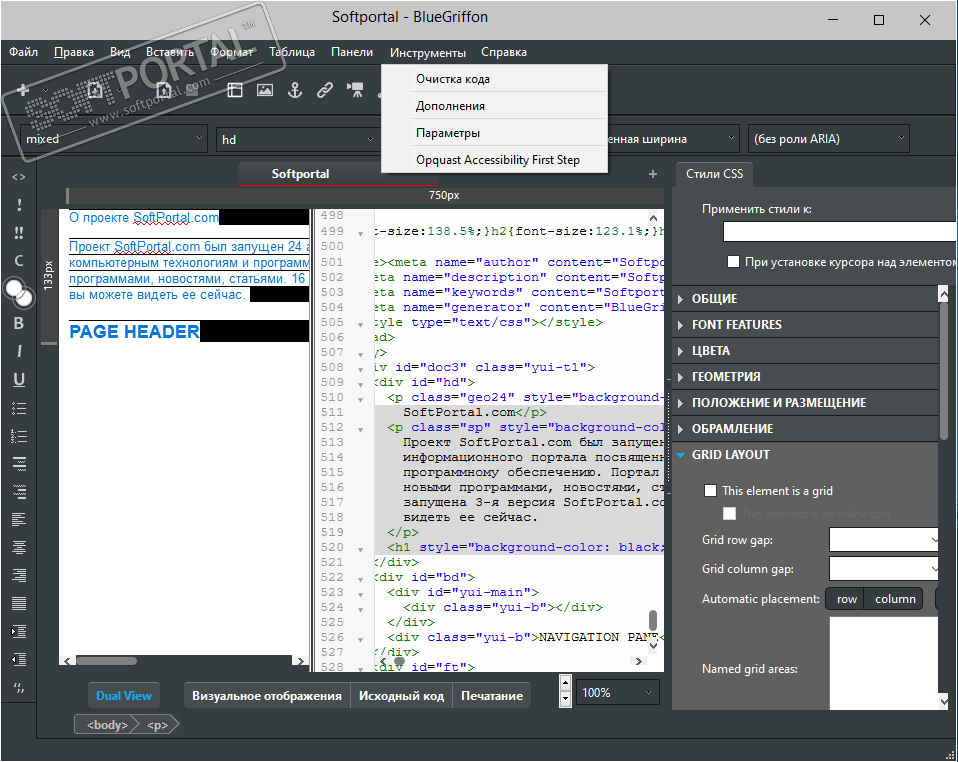The image size is (958, 762).
Task: Center align the text
Action: tap(19, 548)
